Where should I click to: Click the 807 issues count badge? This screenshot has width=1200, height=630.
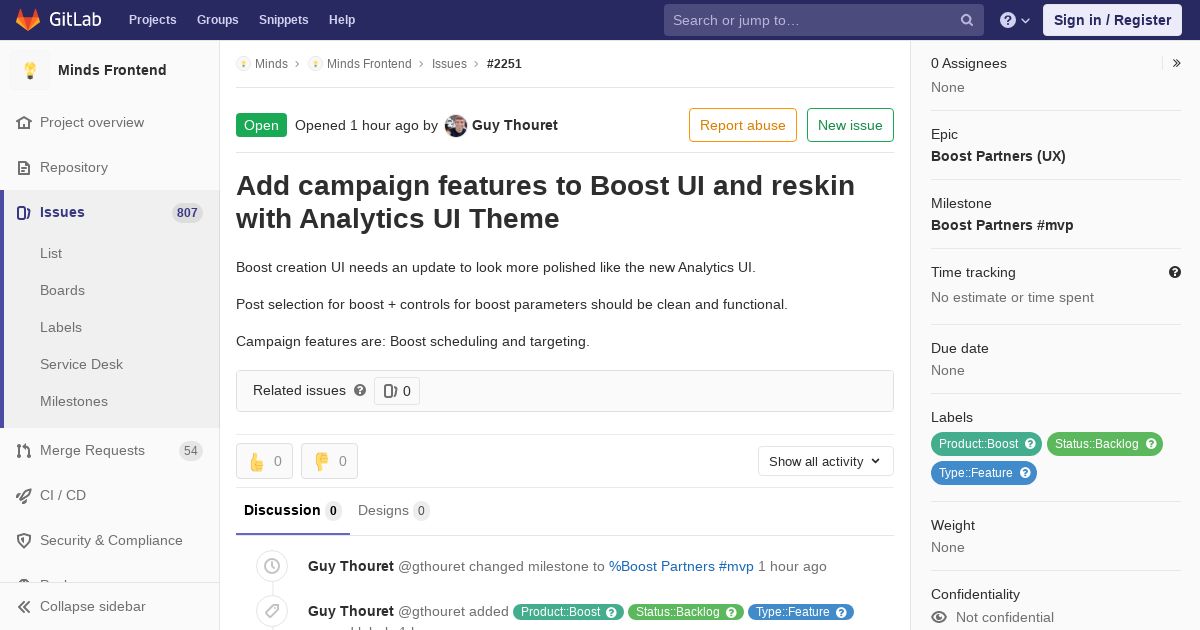pyautogui.click(x=187, y=212)
